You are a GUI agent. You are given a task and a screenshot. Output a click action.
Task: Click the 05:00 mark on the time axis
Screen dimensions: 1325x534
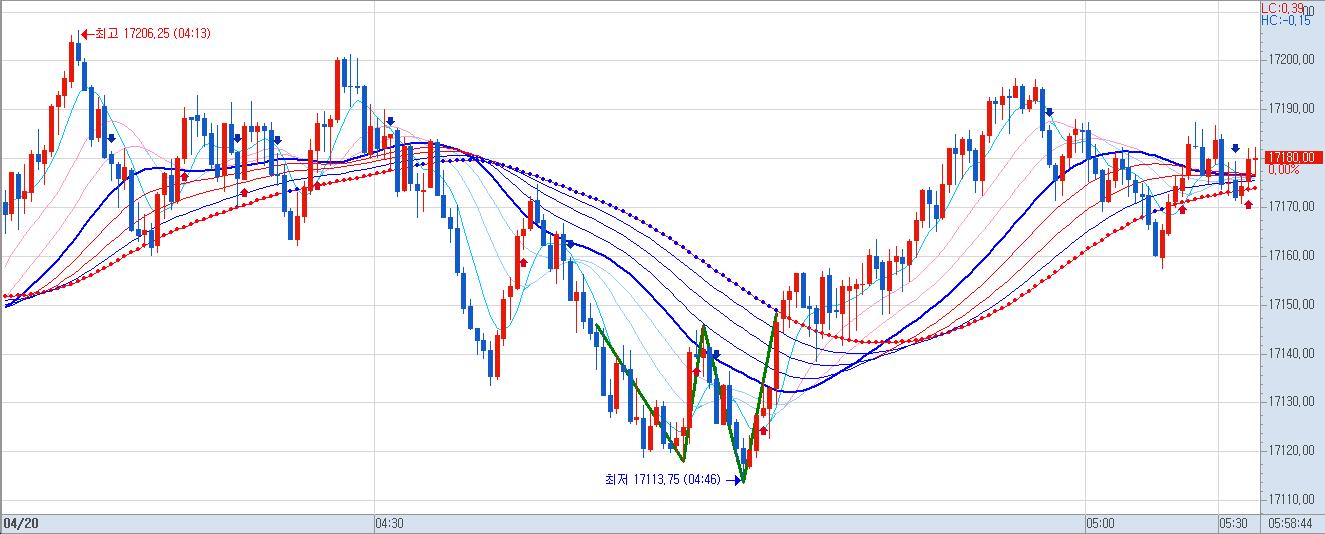1100,523
